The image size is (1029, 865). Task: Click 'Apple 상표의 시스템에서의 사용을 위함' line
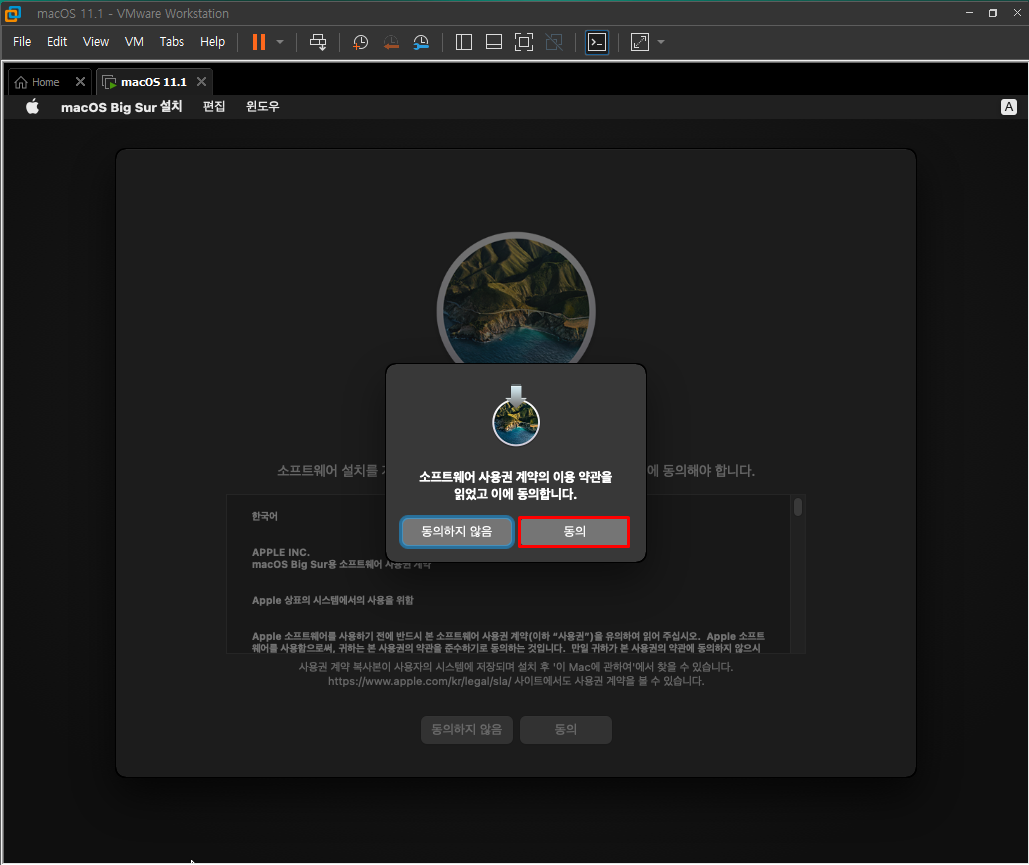(x=333, y=601)
